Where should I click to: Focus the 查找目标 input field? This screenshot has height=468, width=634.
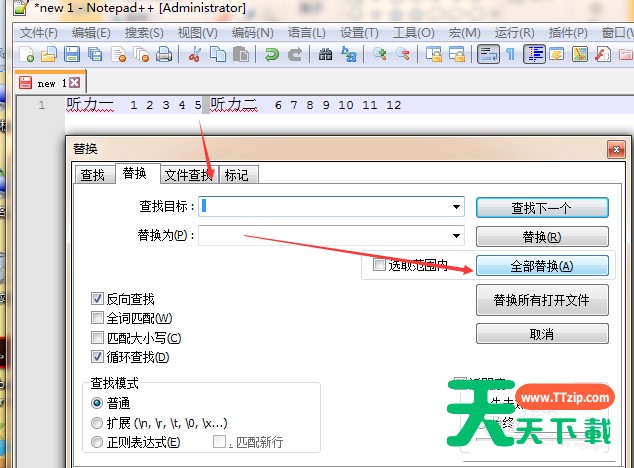pyautogui.click(x=331, y=207)
